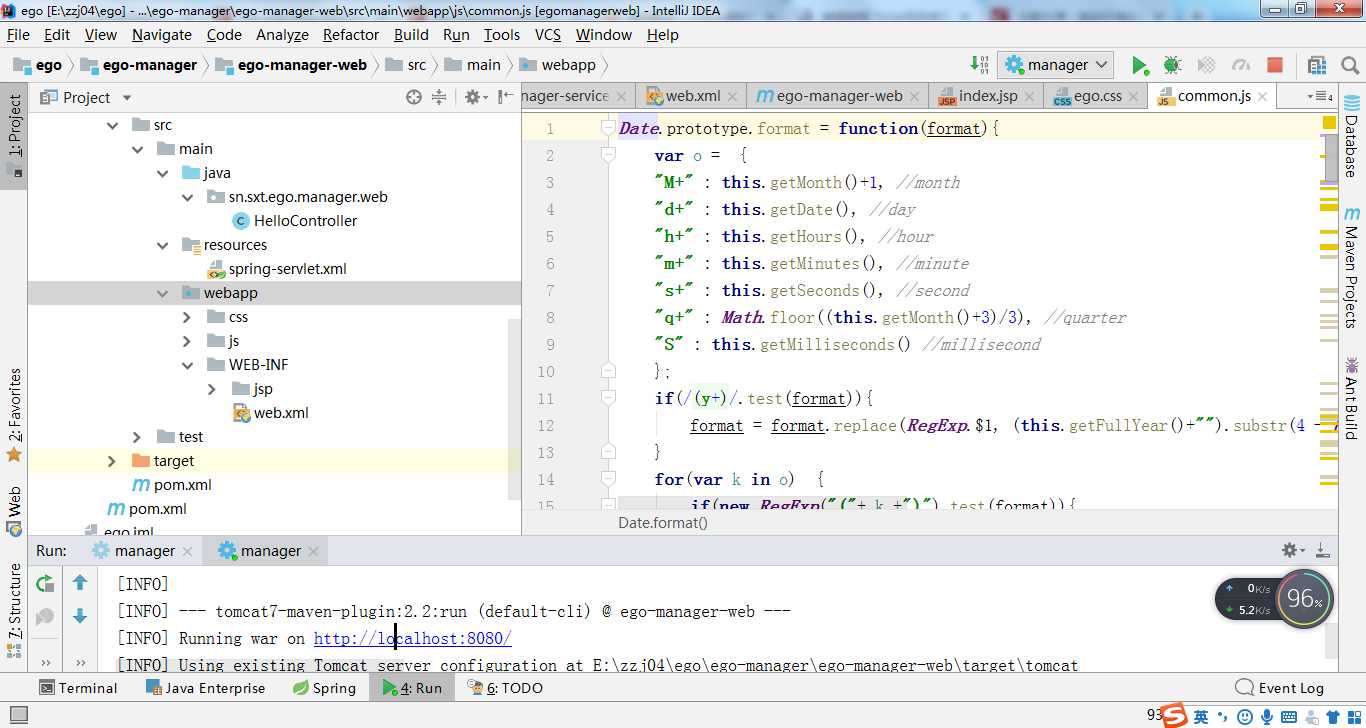Click microphone icon in IME toolbar

(x=1267, y=717)
